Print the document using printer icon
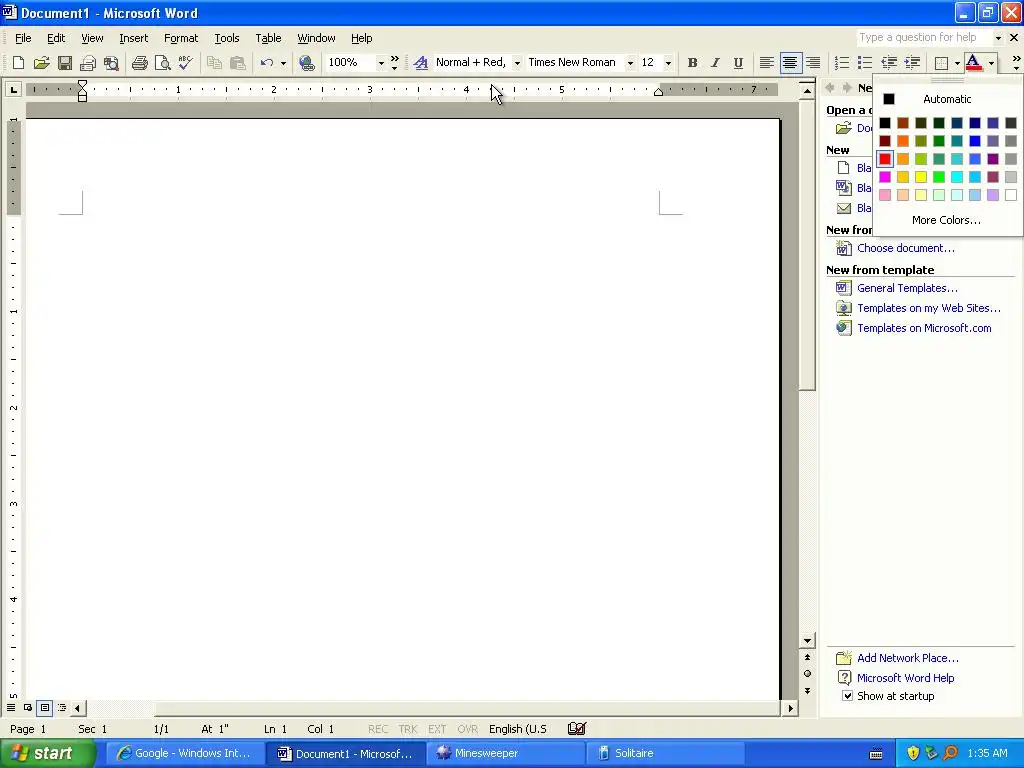Image resolution: width=1024 pixels, height=768 pixels. coord(139,63)
